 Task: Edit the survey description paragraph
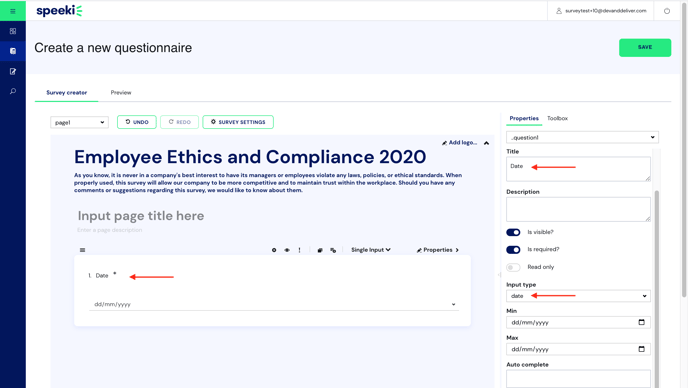[x=268, y=183]
